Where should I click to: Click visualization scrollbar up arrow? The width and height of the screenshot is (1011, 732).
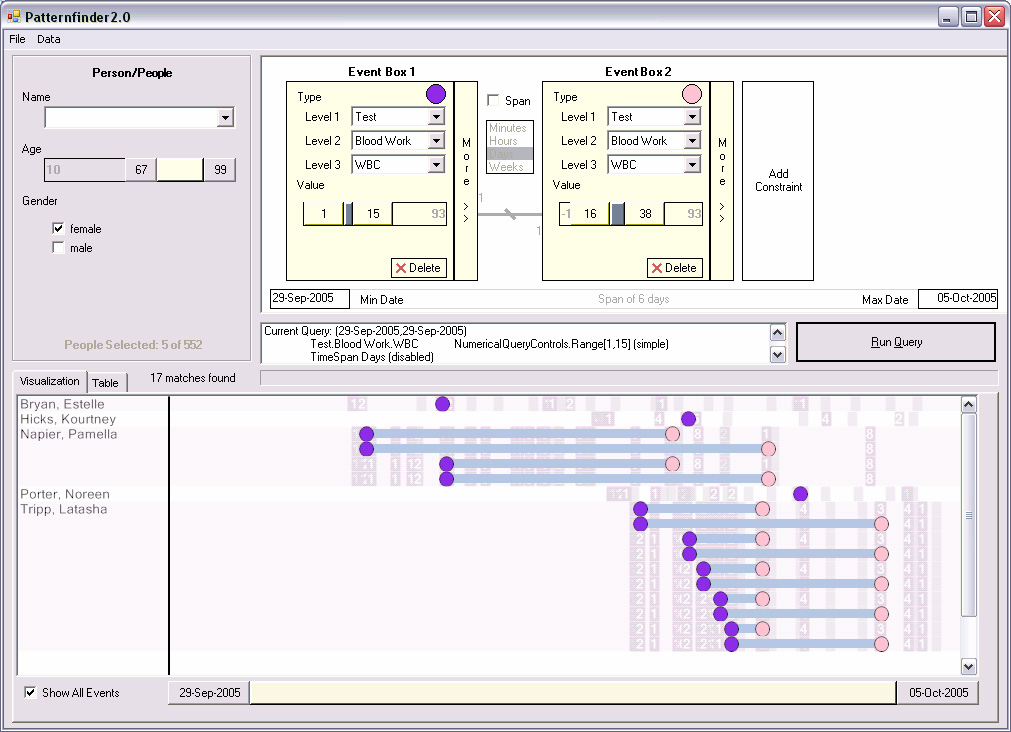pyautogui.click(x=968, y=405)
